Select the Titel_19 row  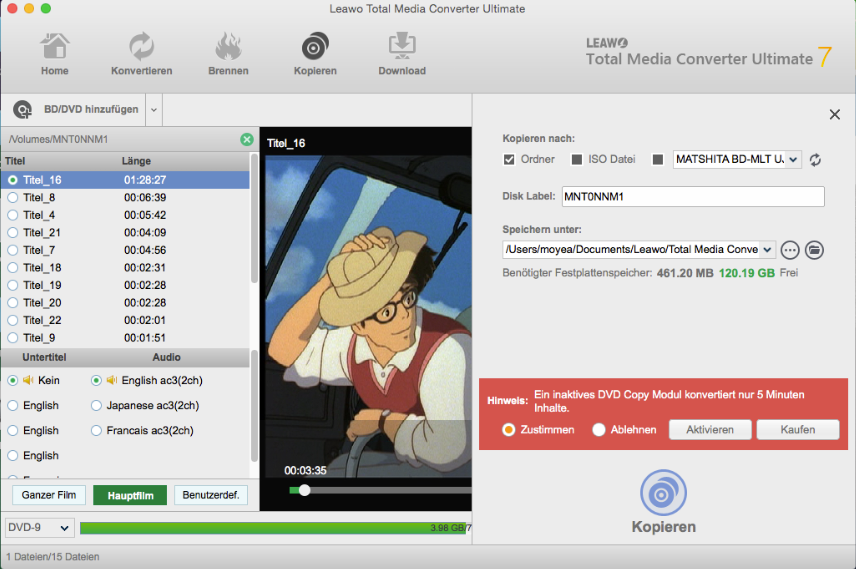click(126, 284)
